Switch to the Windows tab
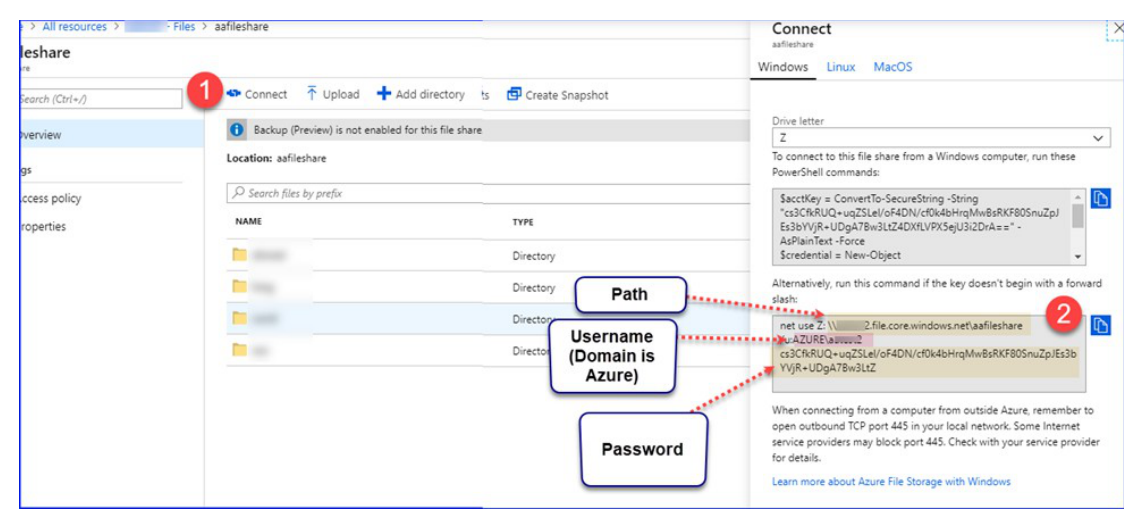The width and height of the screenshot is (1144, 528). coord(783,67)
